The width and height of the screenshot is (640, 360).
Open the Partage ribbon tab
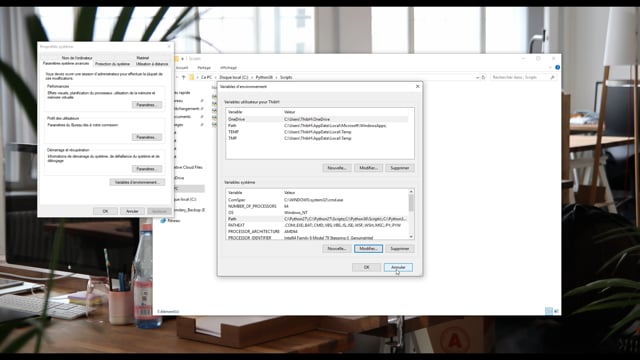[x=204, y=68]
